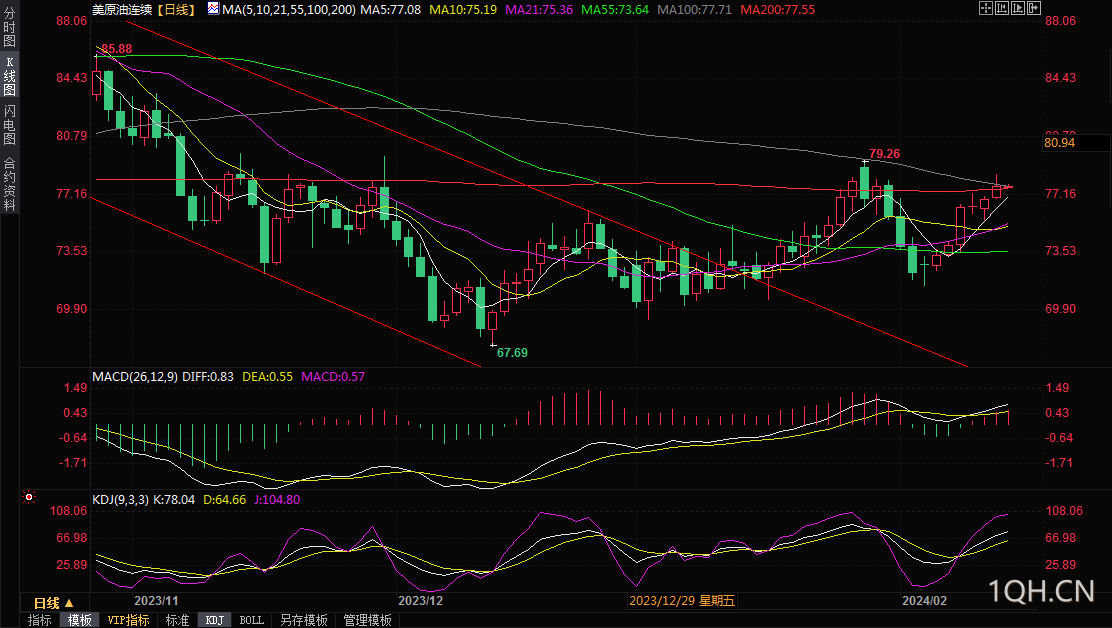1112x628 pixels.
Task: Click the D:64.66 value
Action: 225,500
